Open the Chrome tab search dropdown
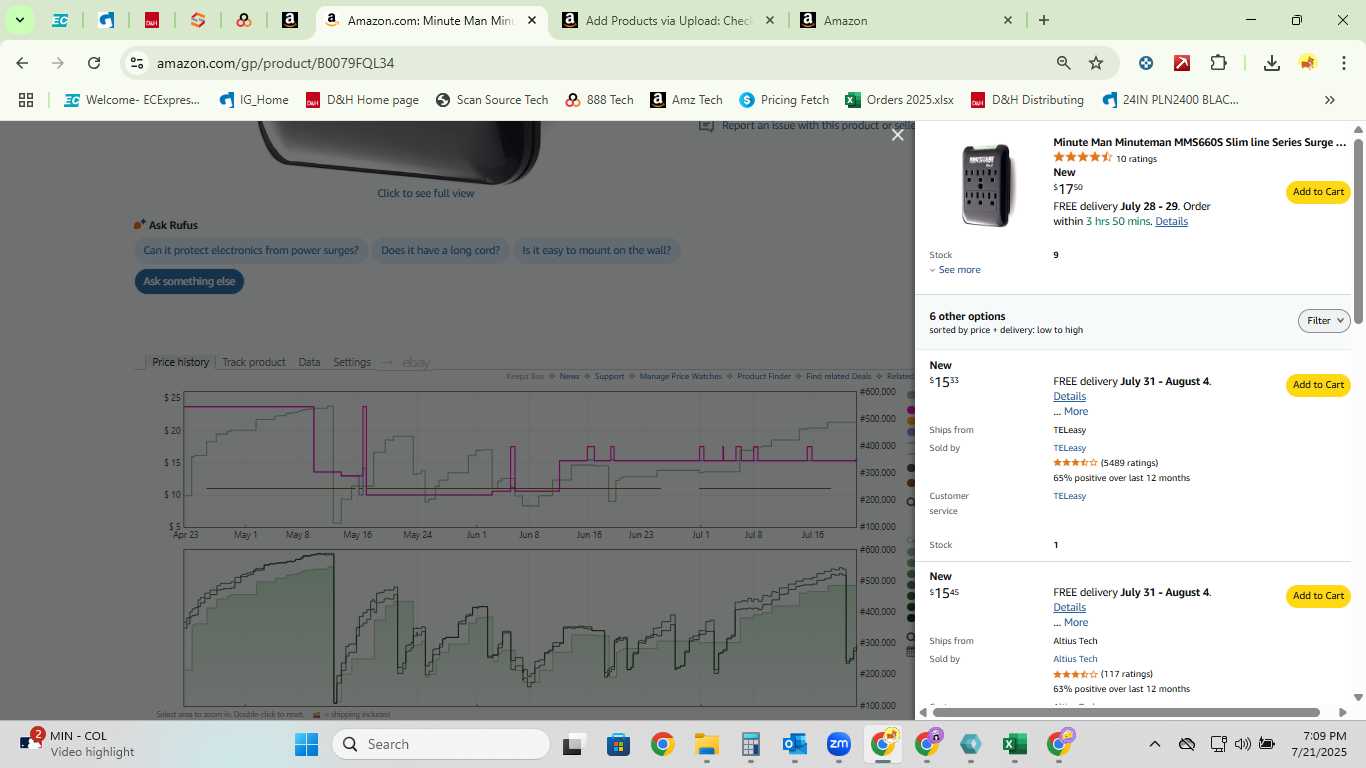 click(19, 20)
